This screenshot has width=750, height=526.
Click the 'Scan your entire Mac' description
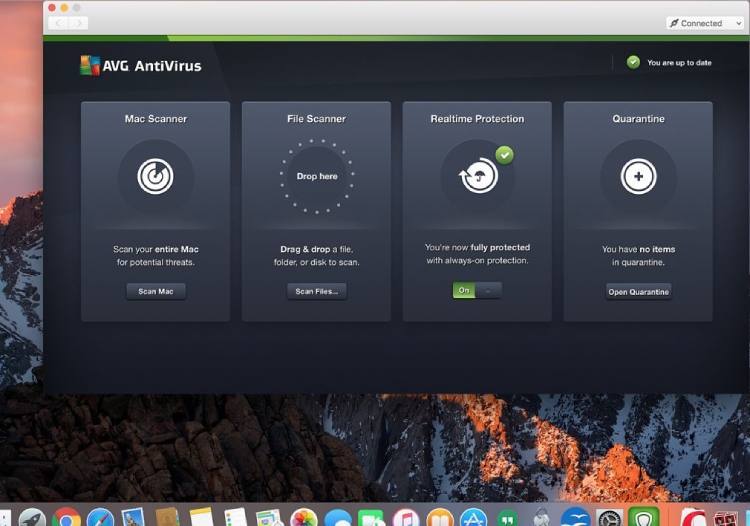pos(156,255)
